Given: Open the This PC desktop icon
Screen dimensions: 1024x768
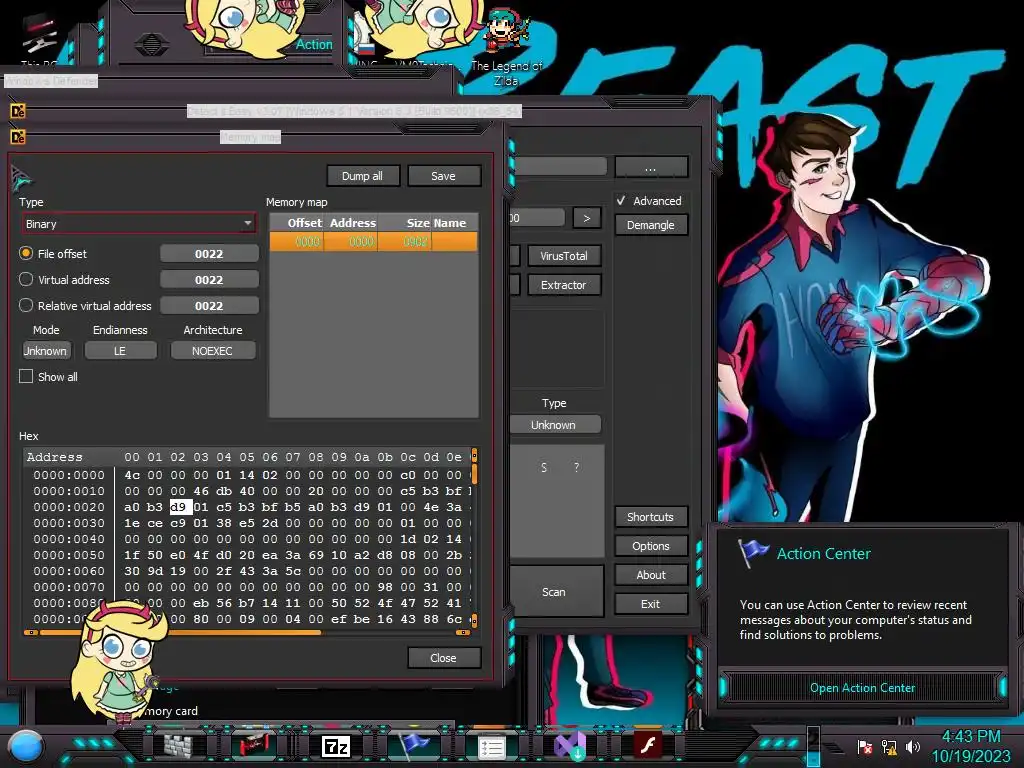Looking at the screenshot, I should 39,40.
